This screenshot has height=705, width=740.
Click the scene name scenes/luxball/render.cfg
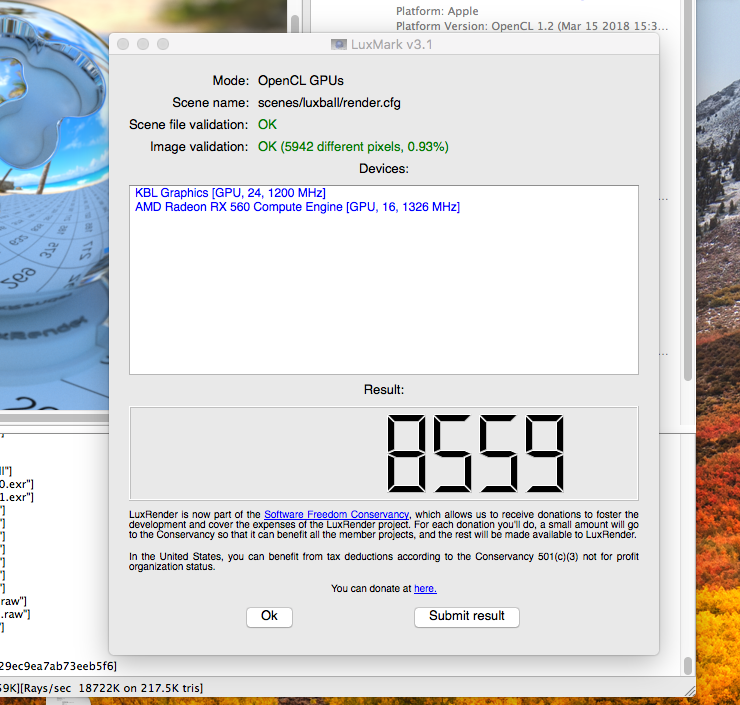point(329,103)
